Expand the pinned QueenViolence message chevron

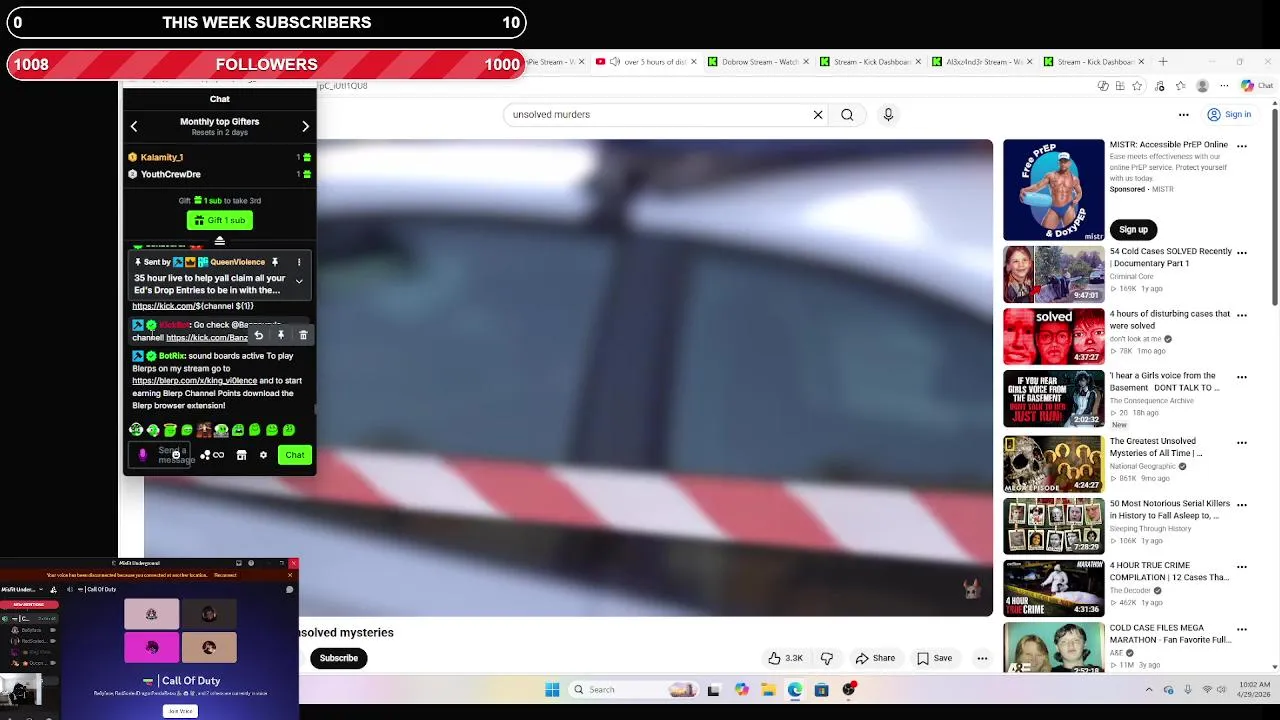click(x=298, y=282)
